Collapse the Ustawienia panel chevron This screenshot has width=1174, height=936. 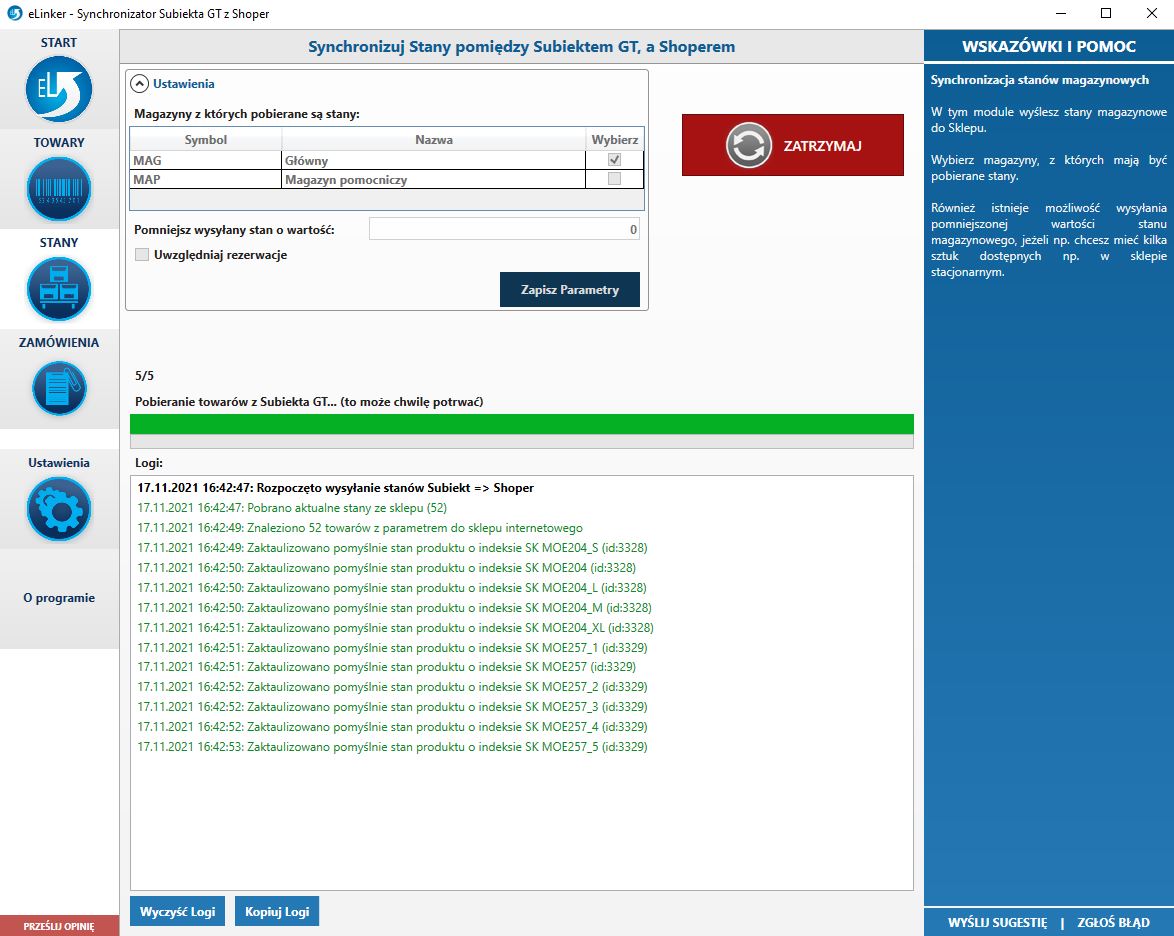click(x=141, y=84)
